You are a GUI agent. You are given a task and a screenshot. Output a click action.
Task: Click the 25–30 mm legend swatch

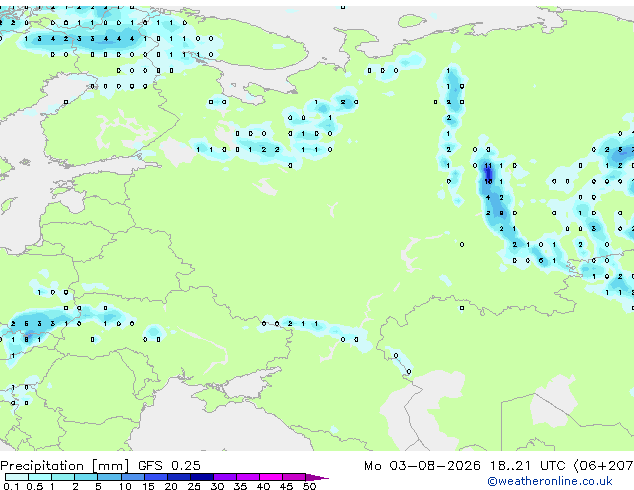pyautogui.click(x=201, y=477)
